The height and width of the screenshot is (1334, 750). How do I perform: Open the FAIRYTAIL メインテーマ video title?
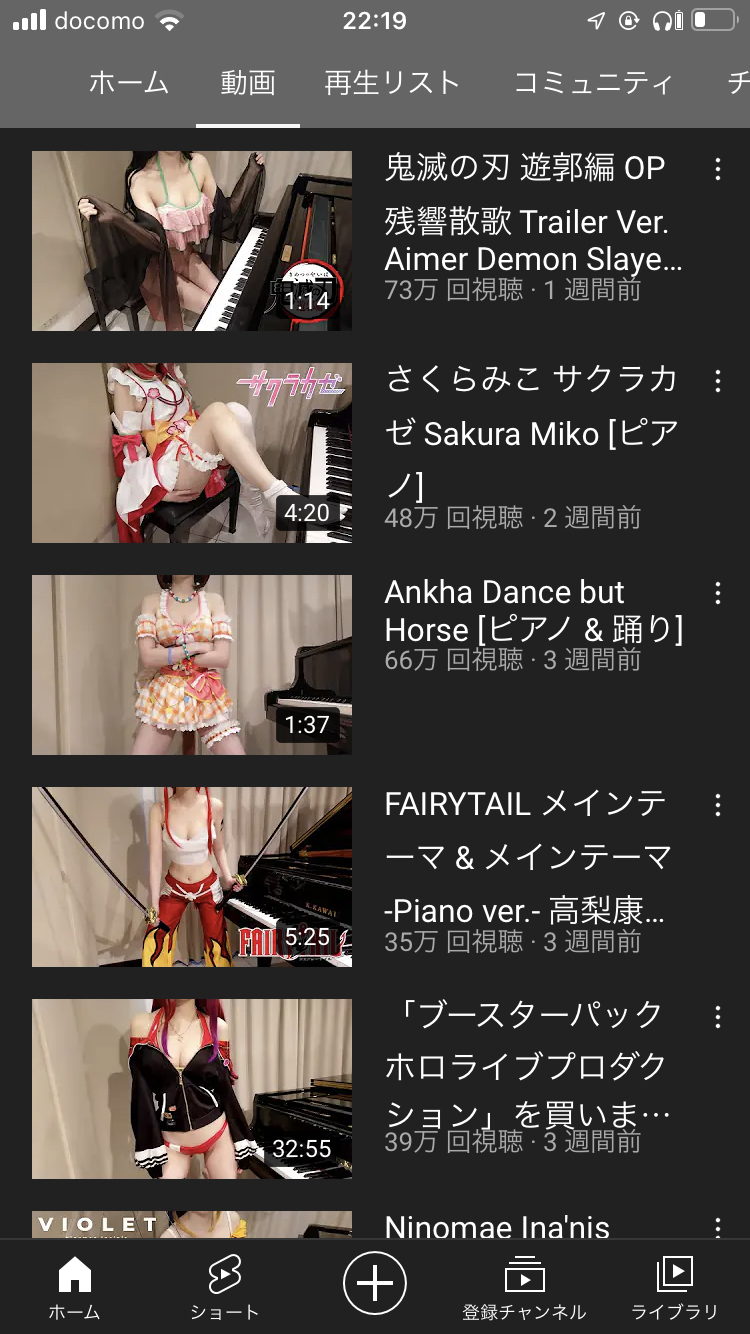(x=526, y=857)
